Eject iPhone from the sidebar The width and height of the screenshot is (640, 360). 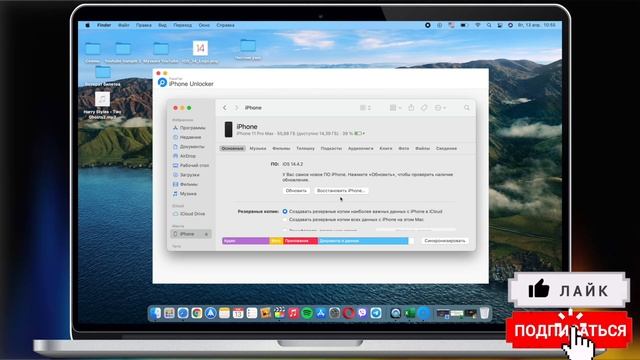pos(206,234)
